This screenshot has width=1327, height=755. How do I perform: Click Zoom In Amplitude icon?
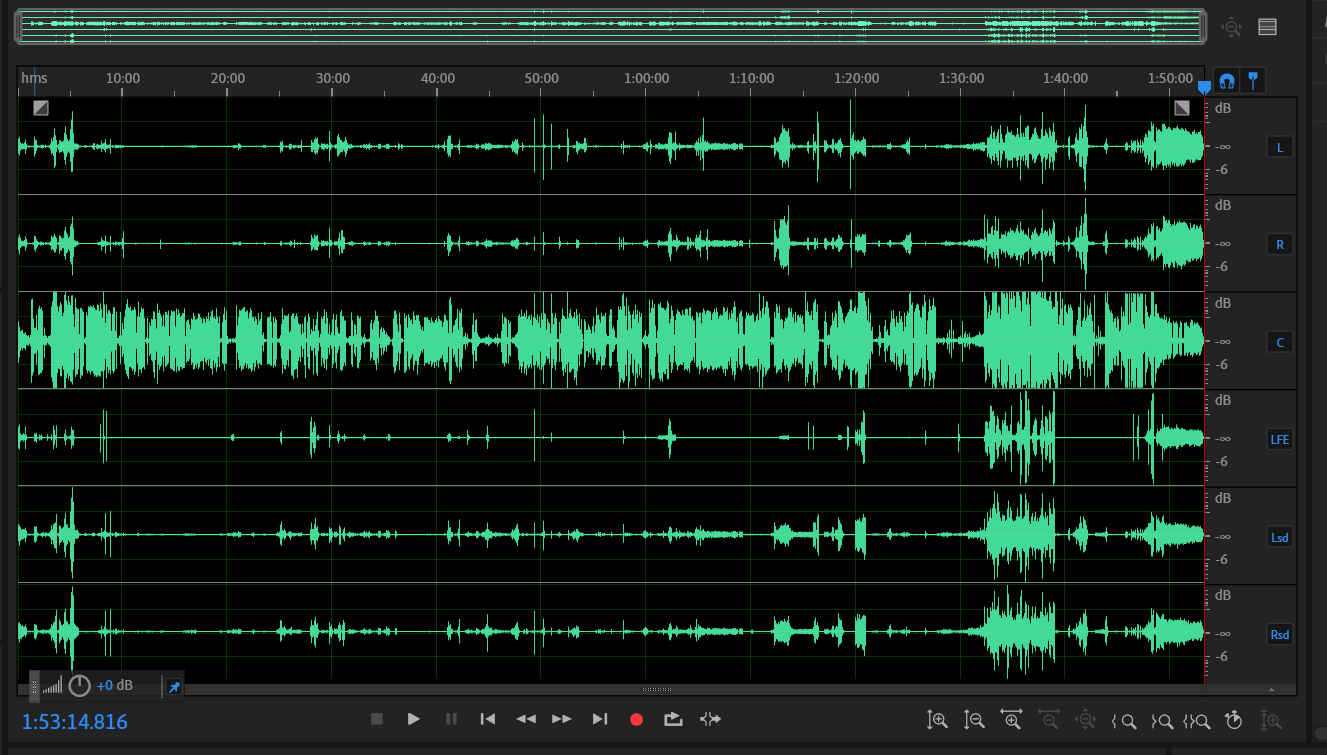937,719
